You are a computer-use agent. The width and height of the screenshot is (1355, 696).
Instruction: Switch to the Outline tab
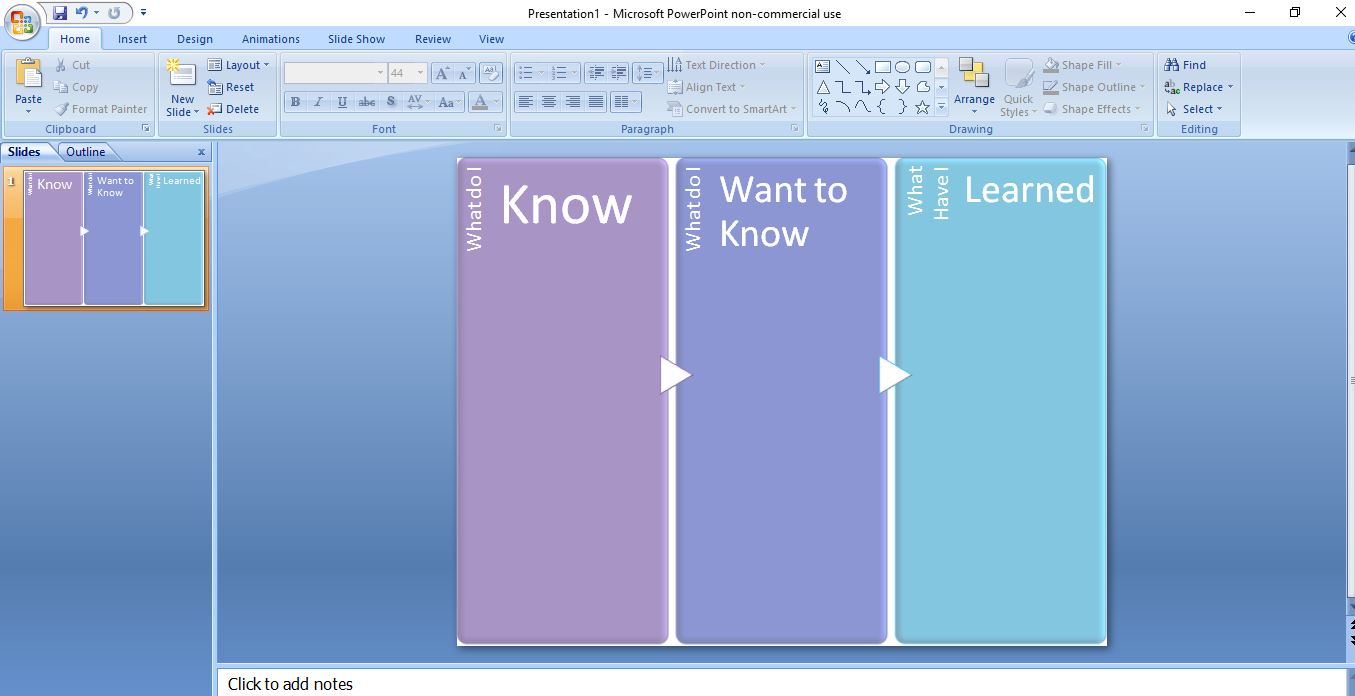click(86, 151)
